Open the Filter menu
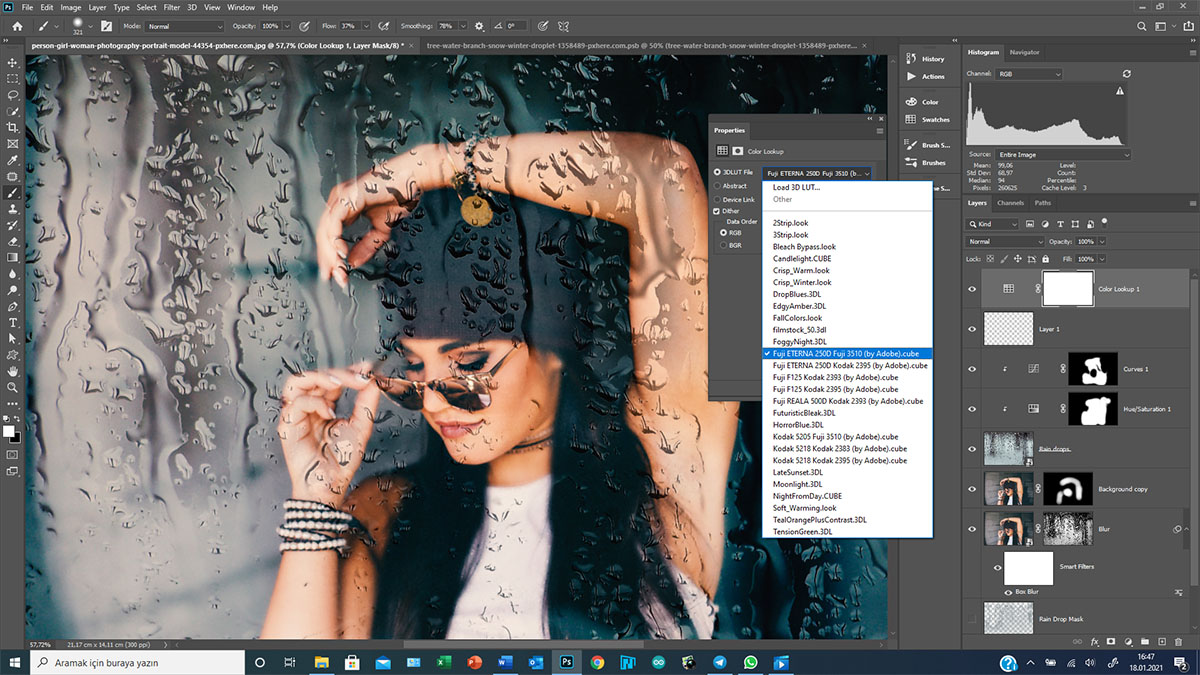The width and height of the screenshot is (1200, 675). 172,7
